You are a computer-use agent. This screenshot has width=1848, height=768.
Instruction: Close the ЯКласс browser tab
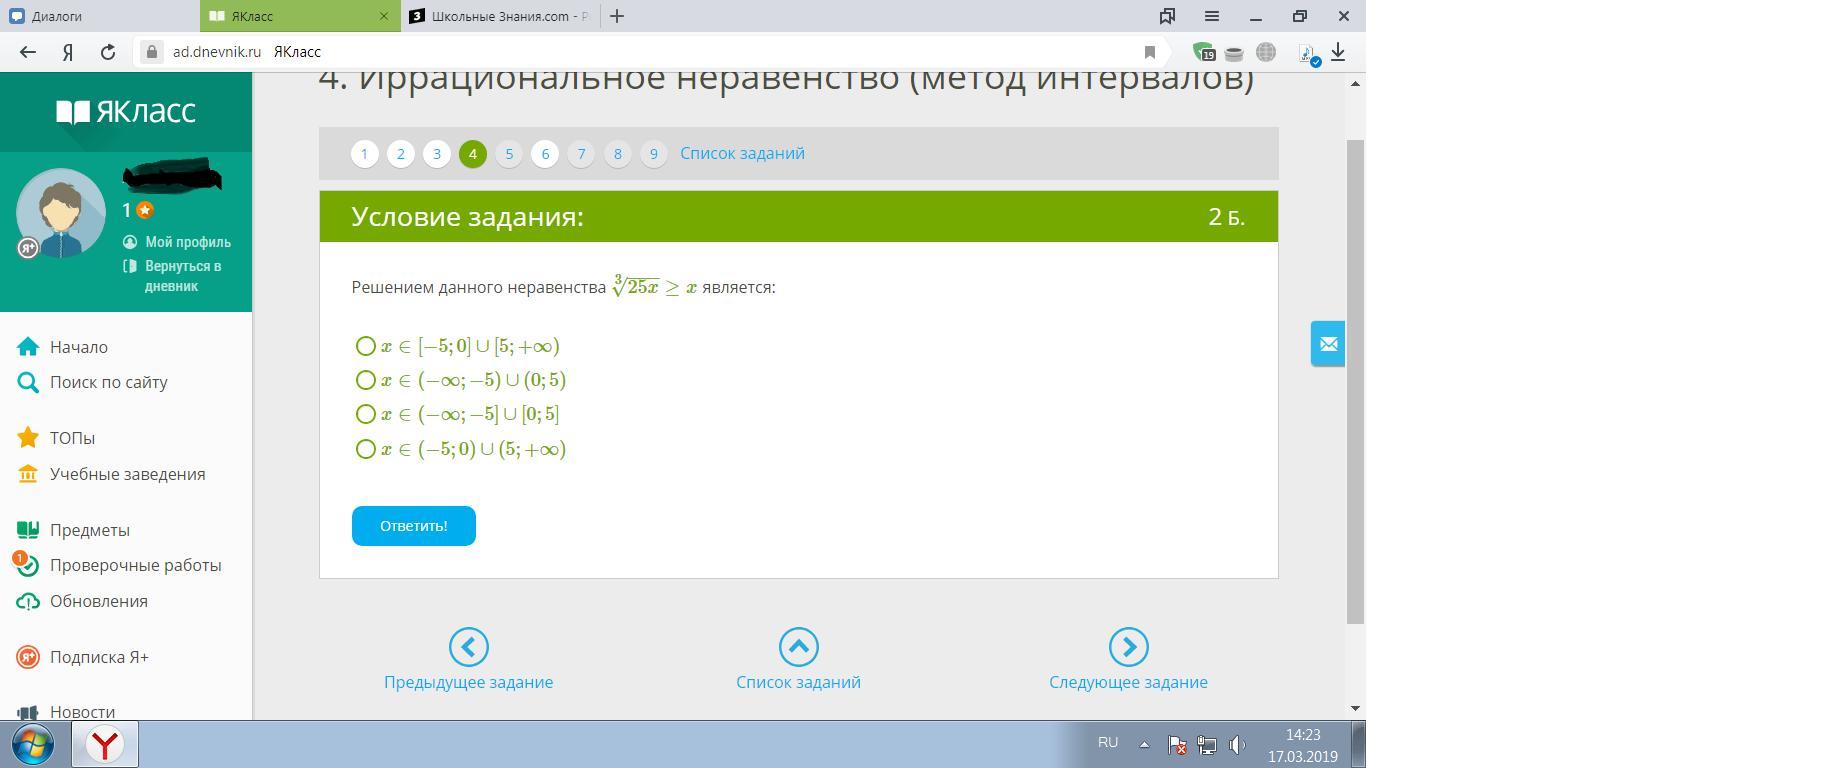(384, 16)
